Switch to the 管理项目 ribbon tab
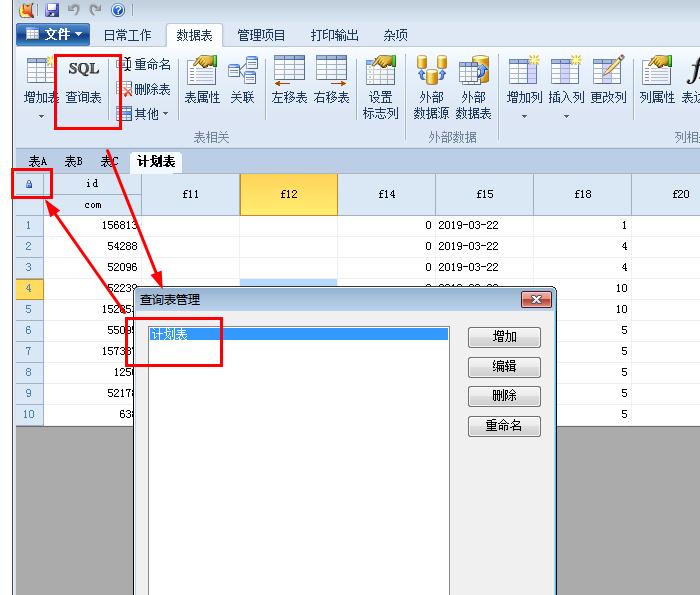 coord(261,35)
